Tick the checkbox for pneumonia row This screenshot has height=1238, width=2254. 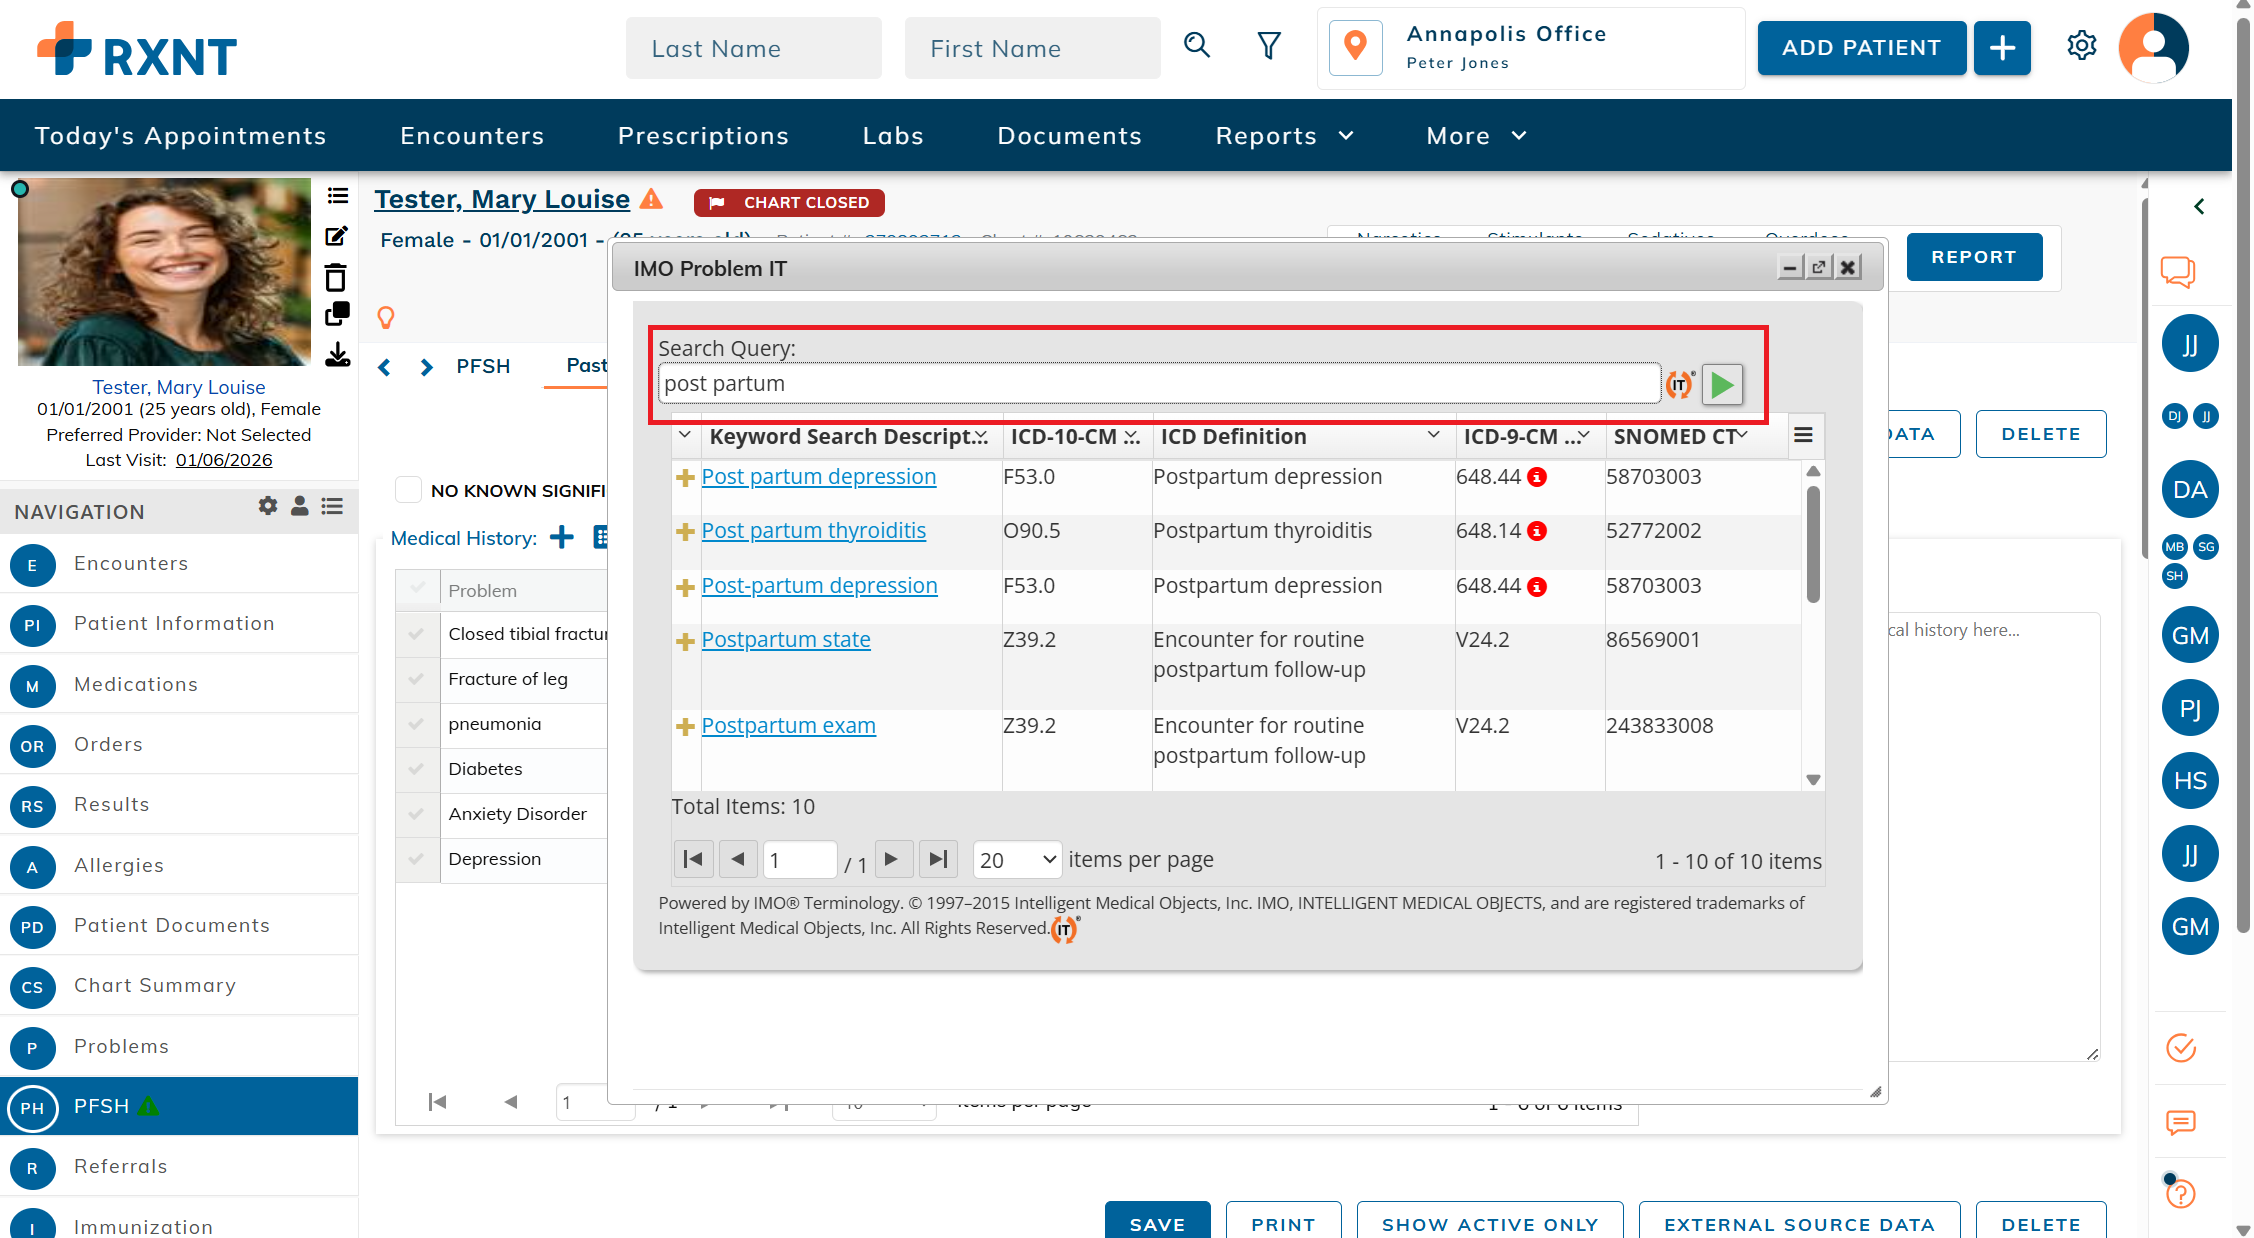[x=417, y=724]
